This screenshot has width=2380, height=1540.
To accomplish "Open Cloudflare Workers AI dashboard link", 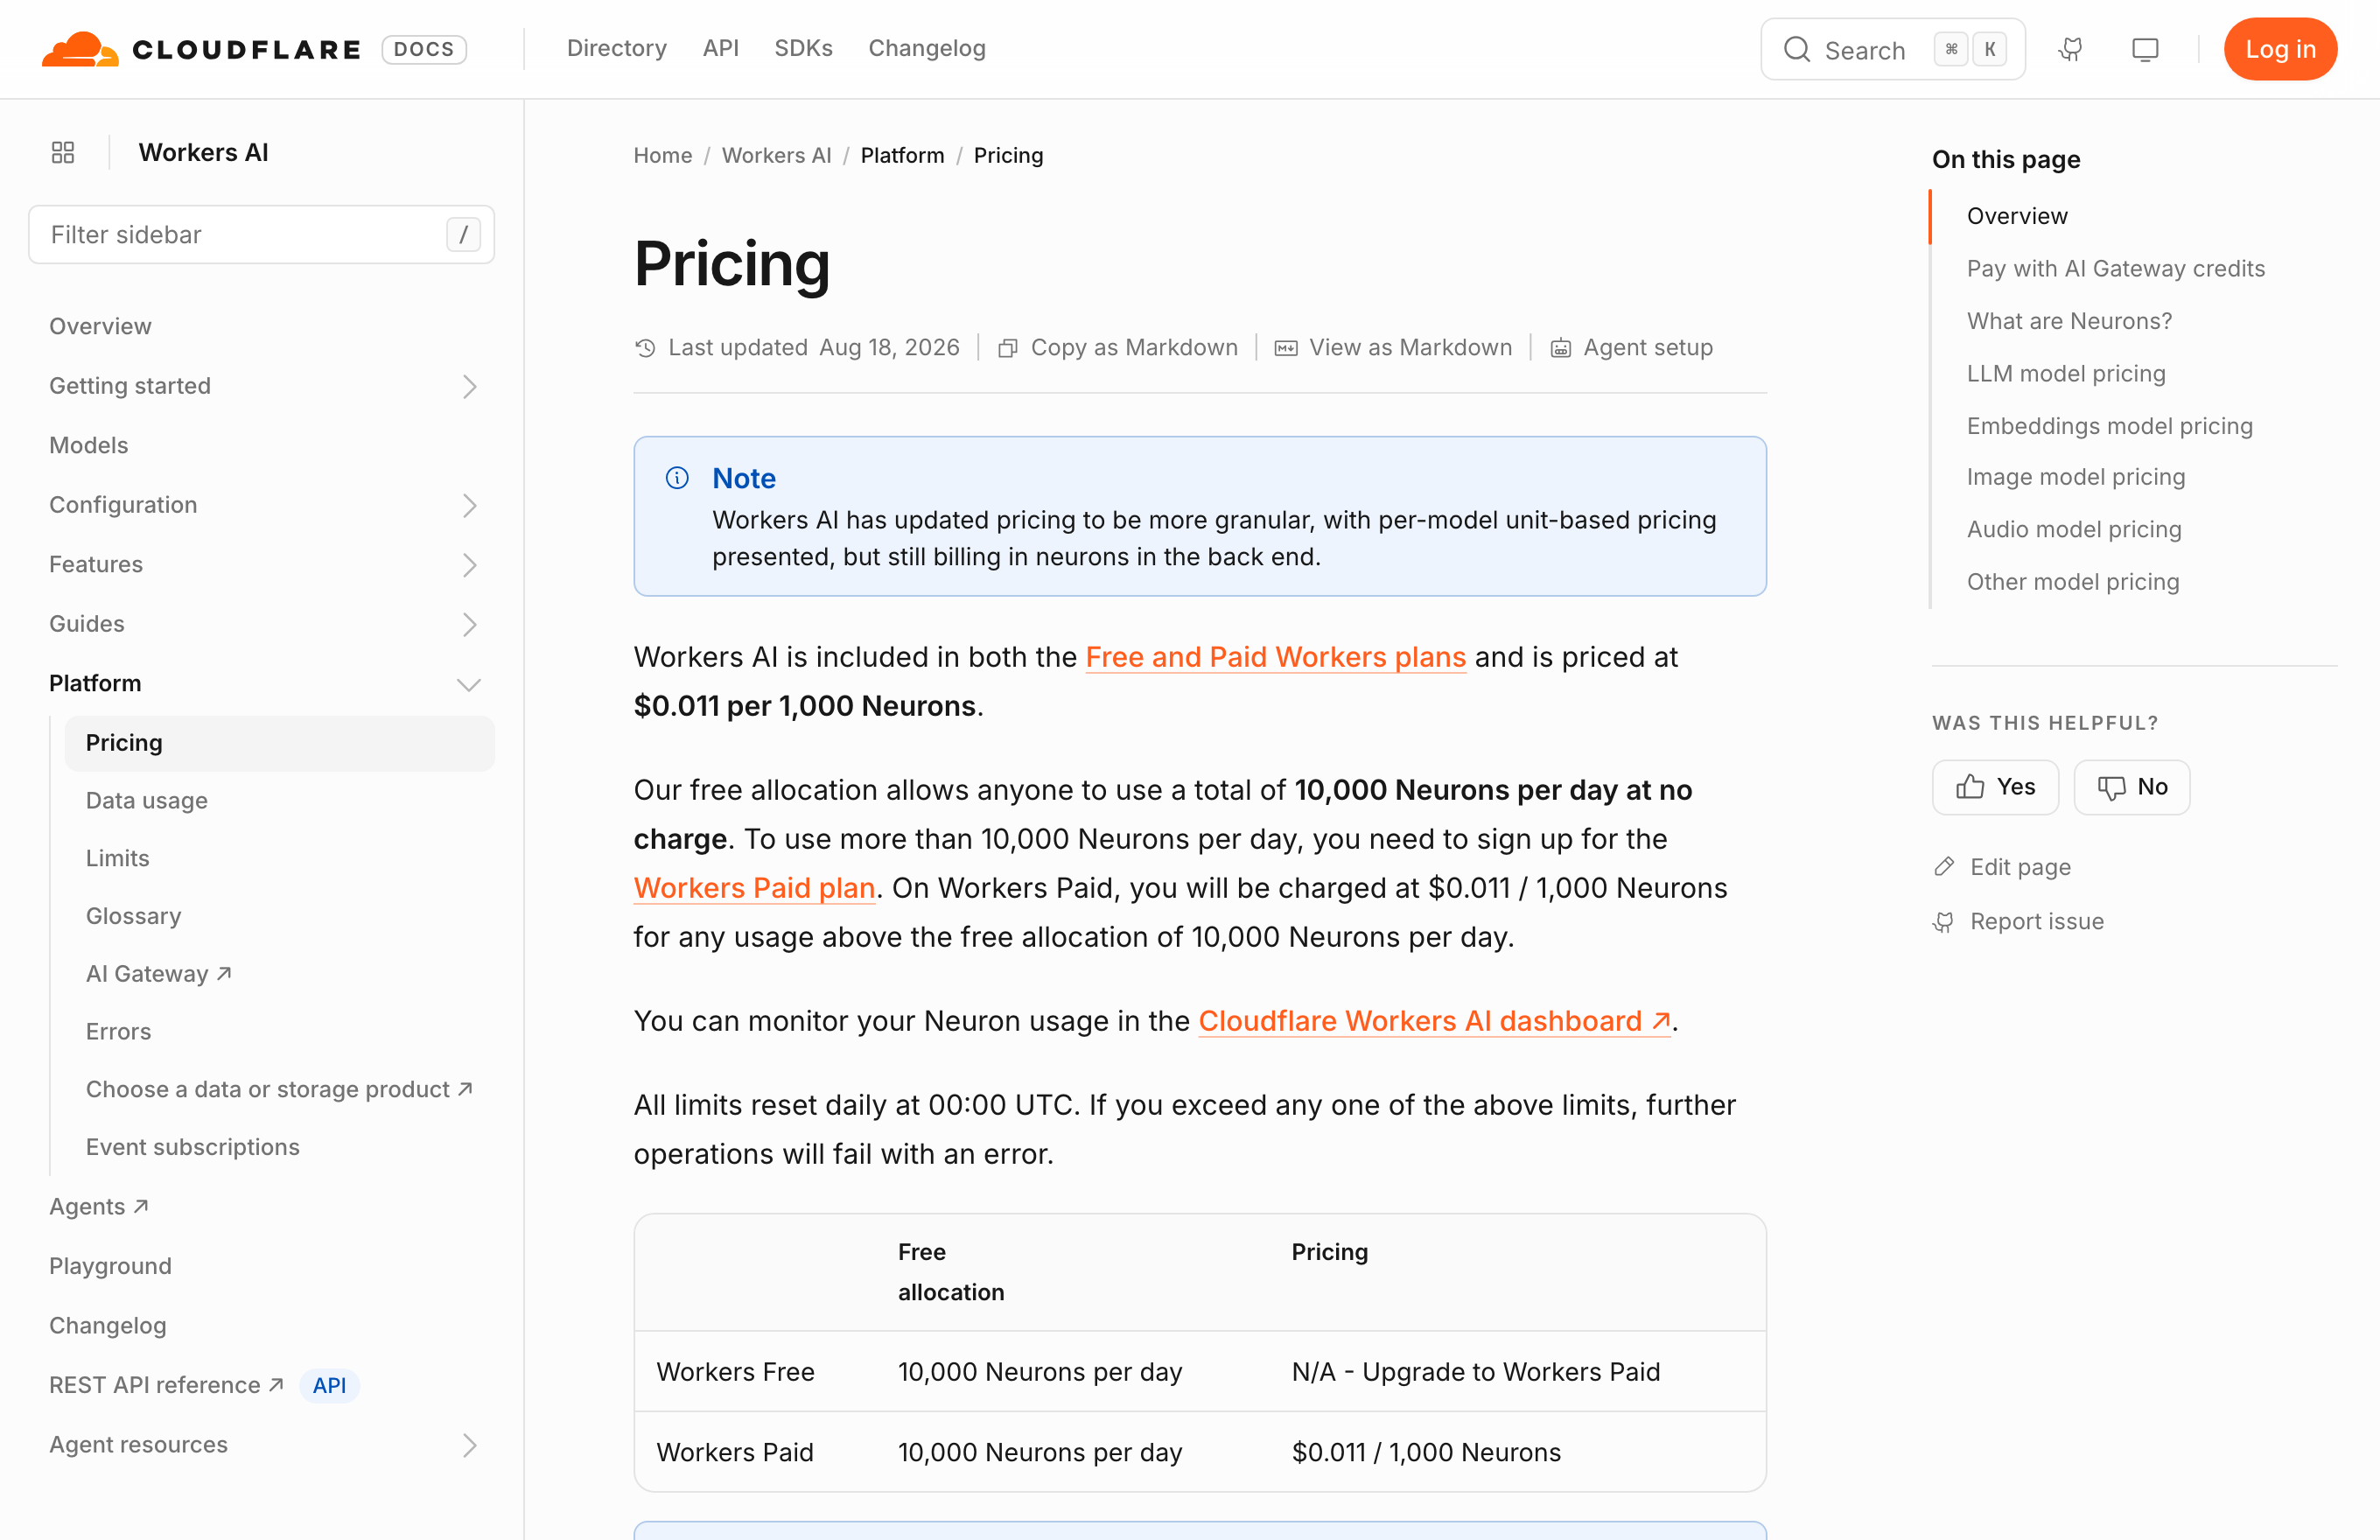I will tap(1434, 1021).
